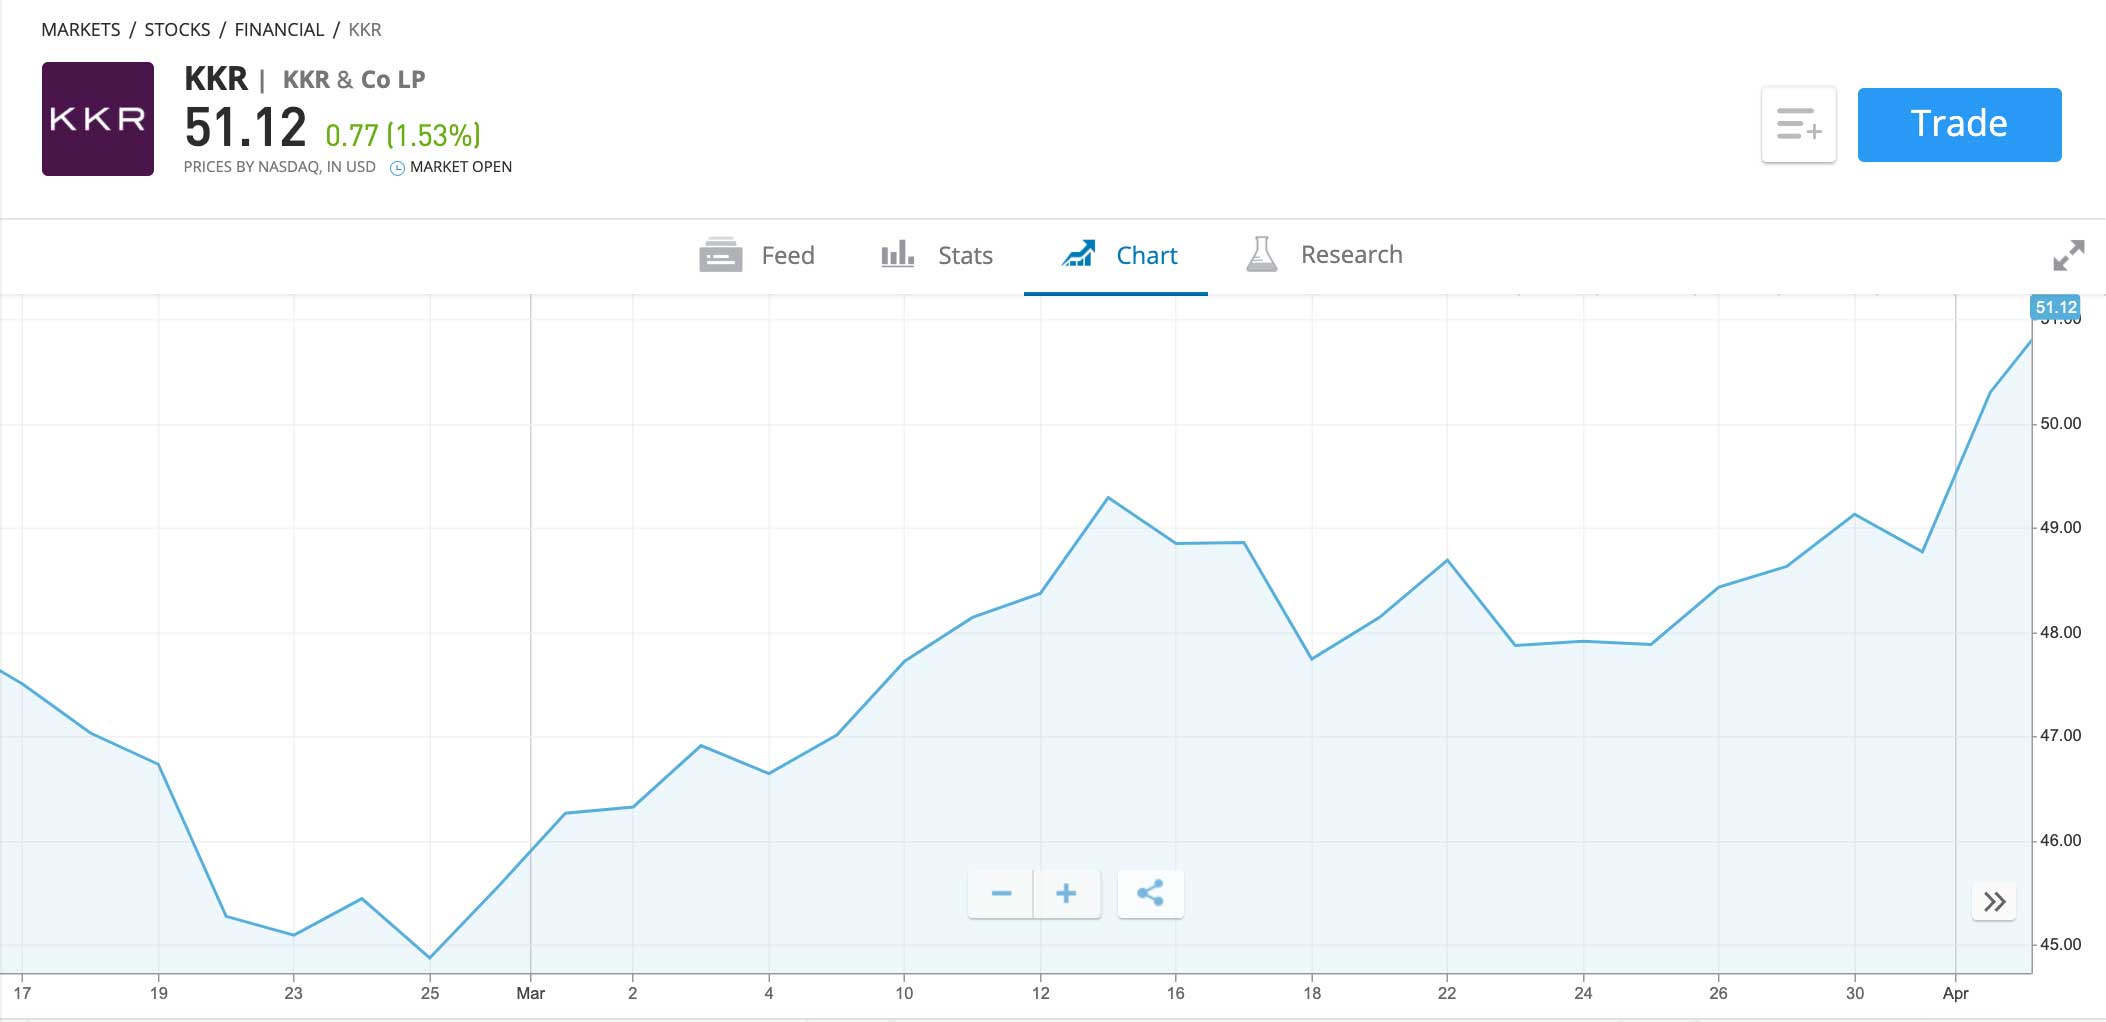Jump to latest data with double-arrow
Viewport: 2106px width, 1022px height.
point(1994,902)
